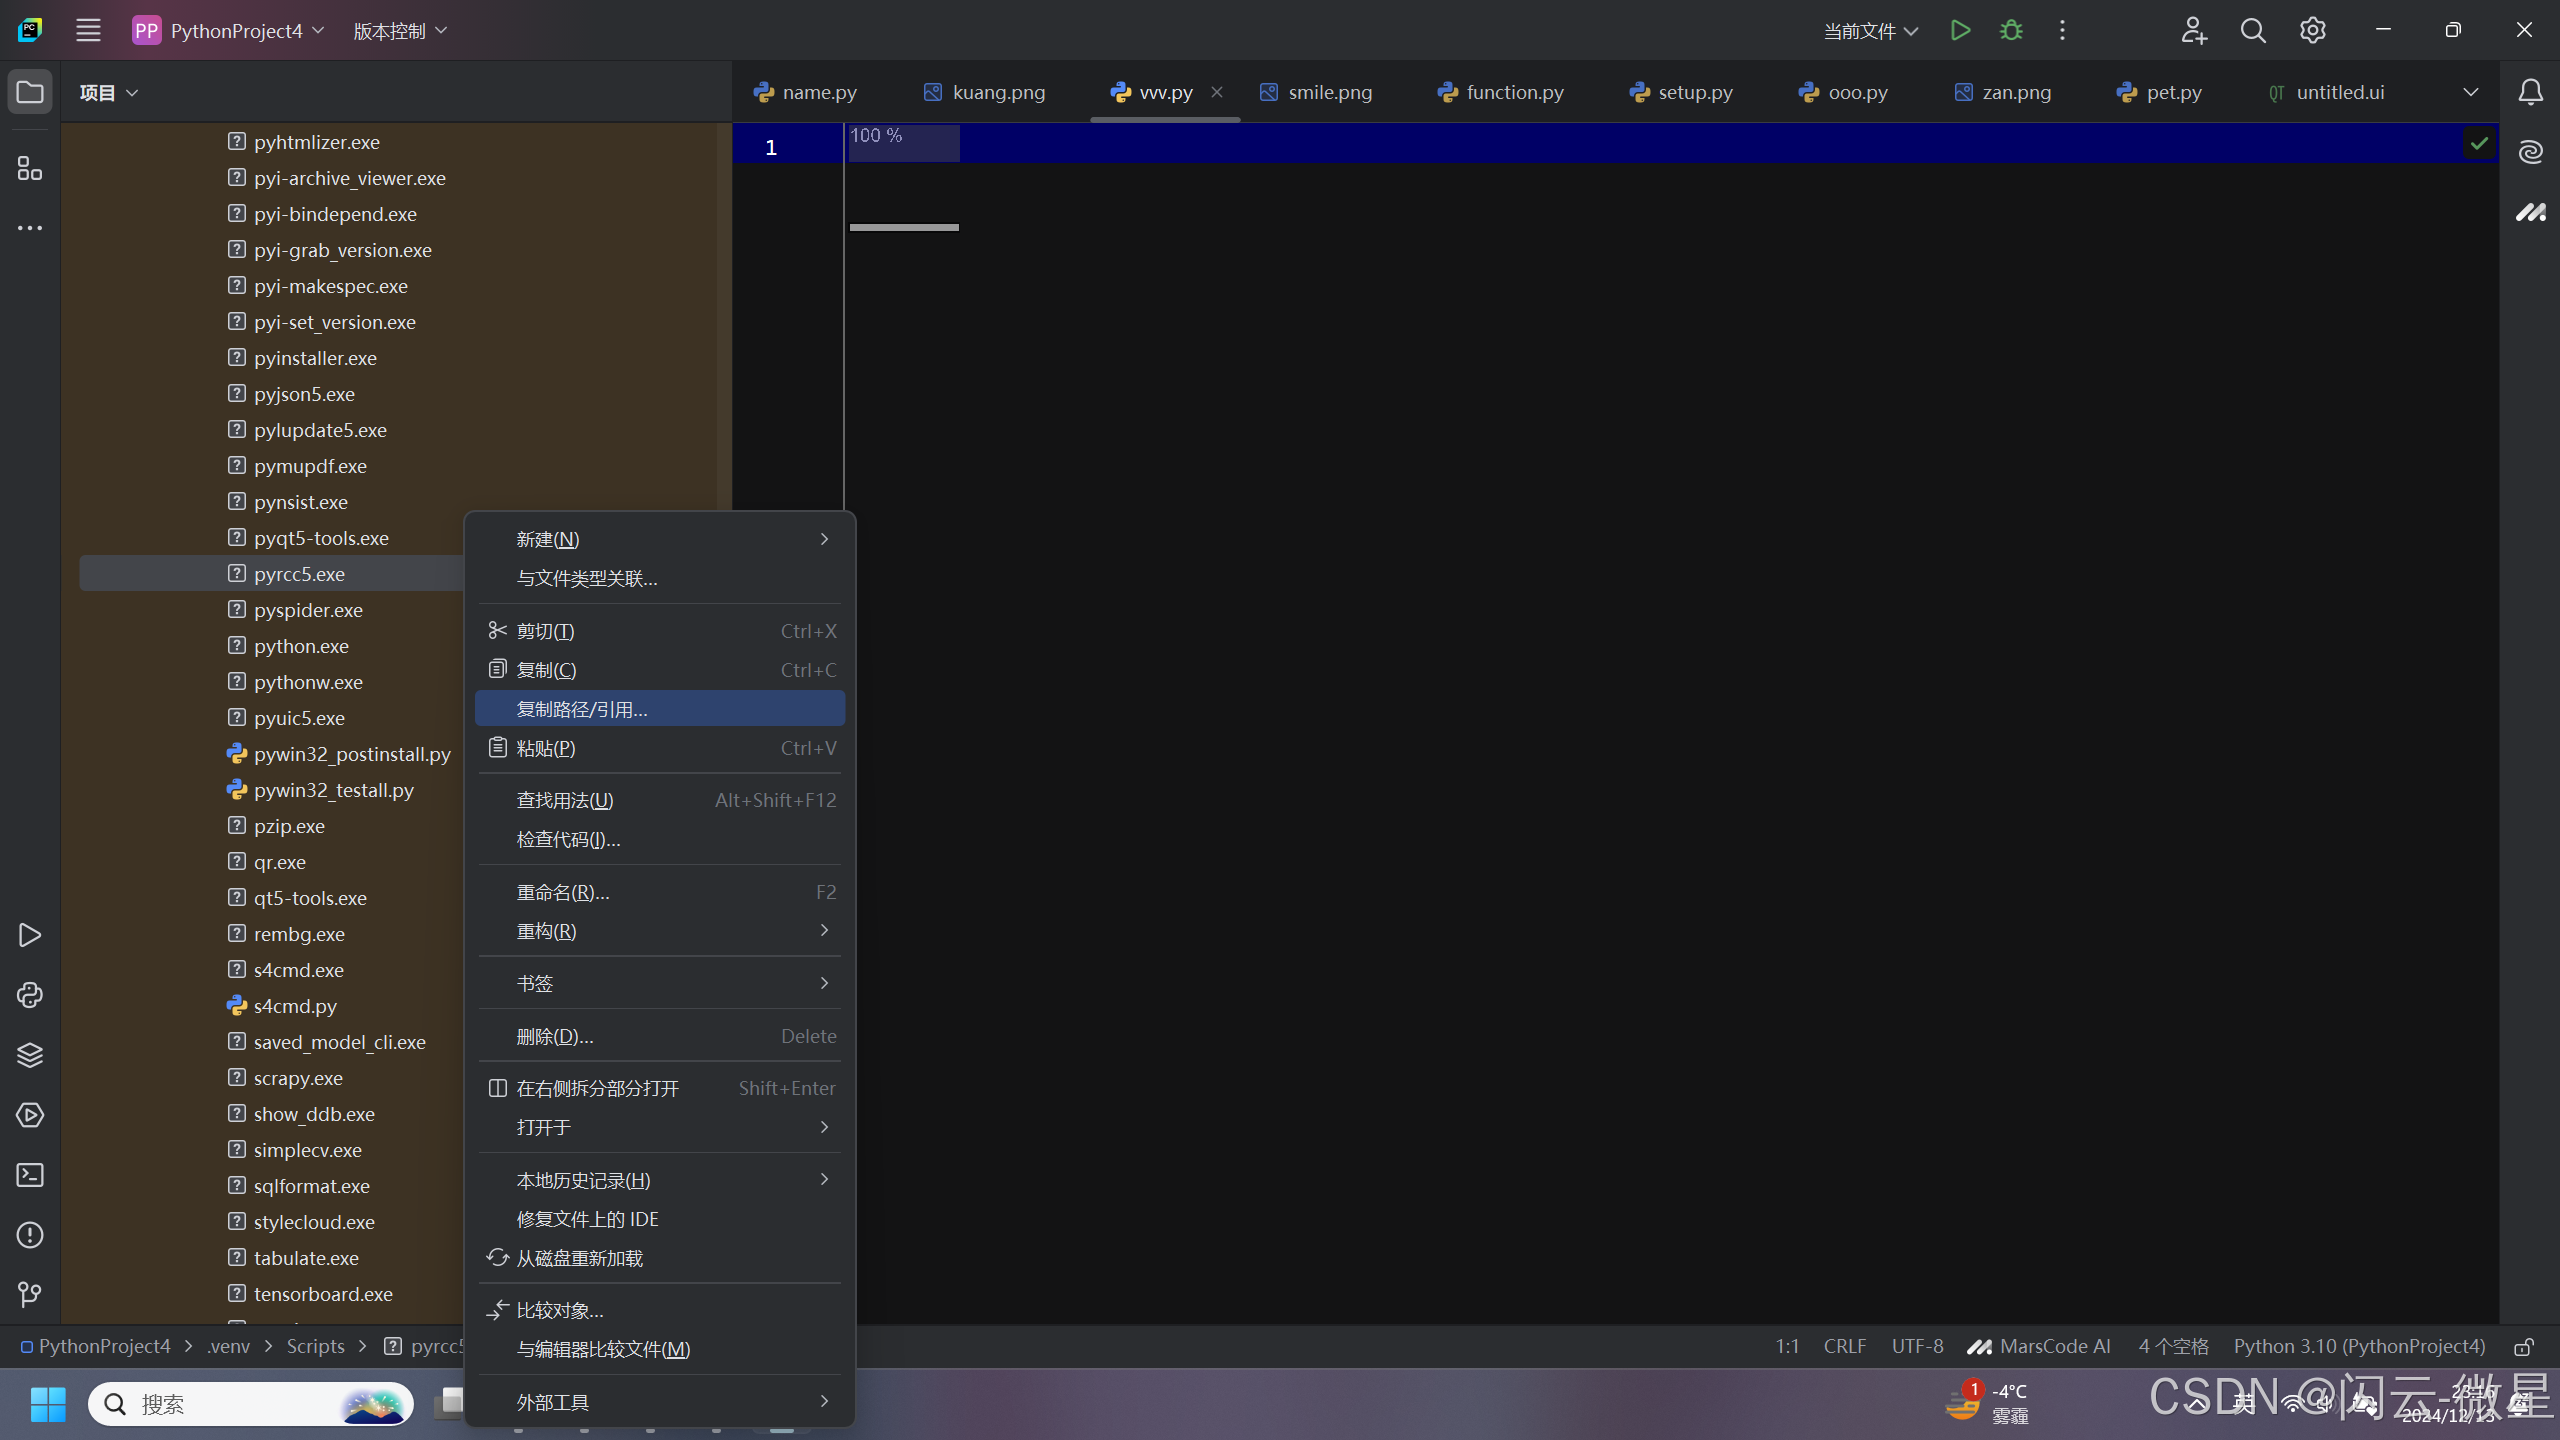
Task: Click the green inspection checkmark widget
Action: tap(2479, 144)
